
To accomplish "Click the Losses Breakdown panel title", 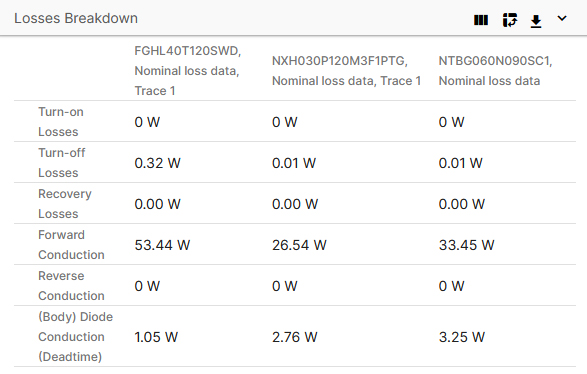I will pos(76,18).
